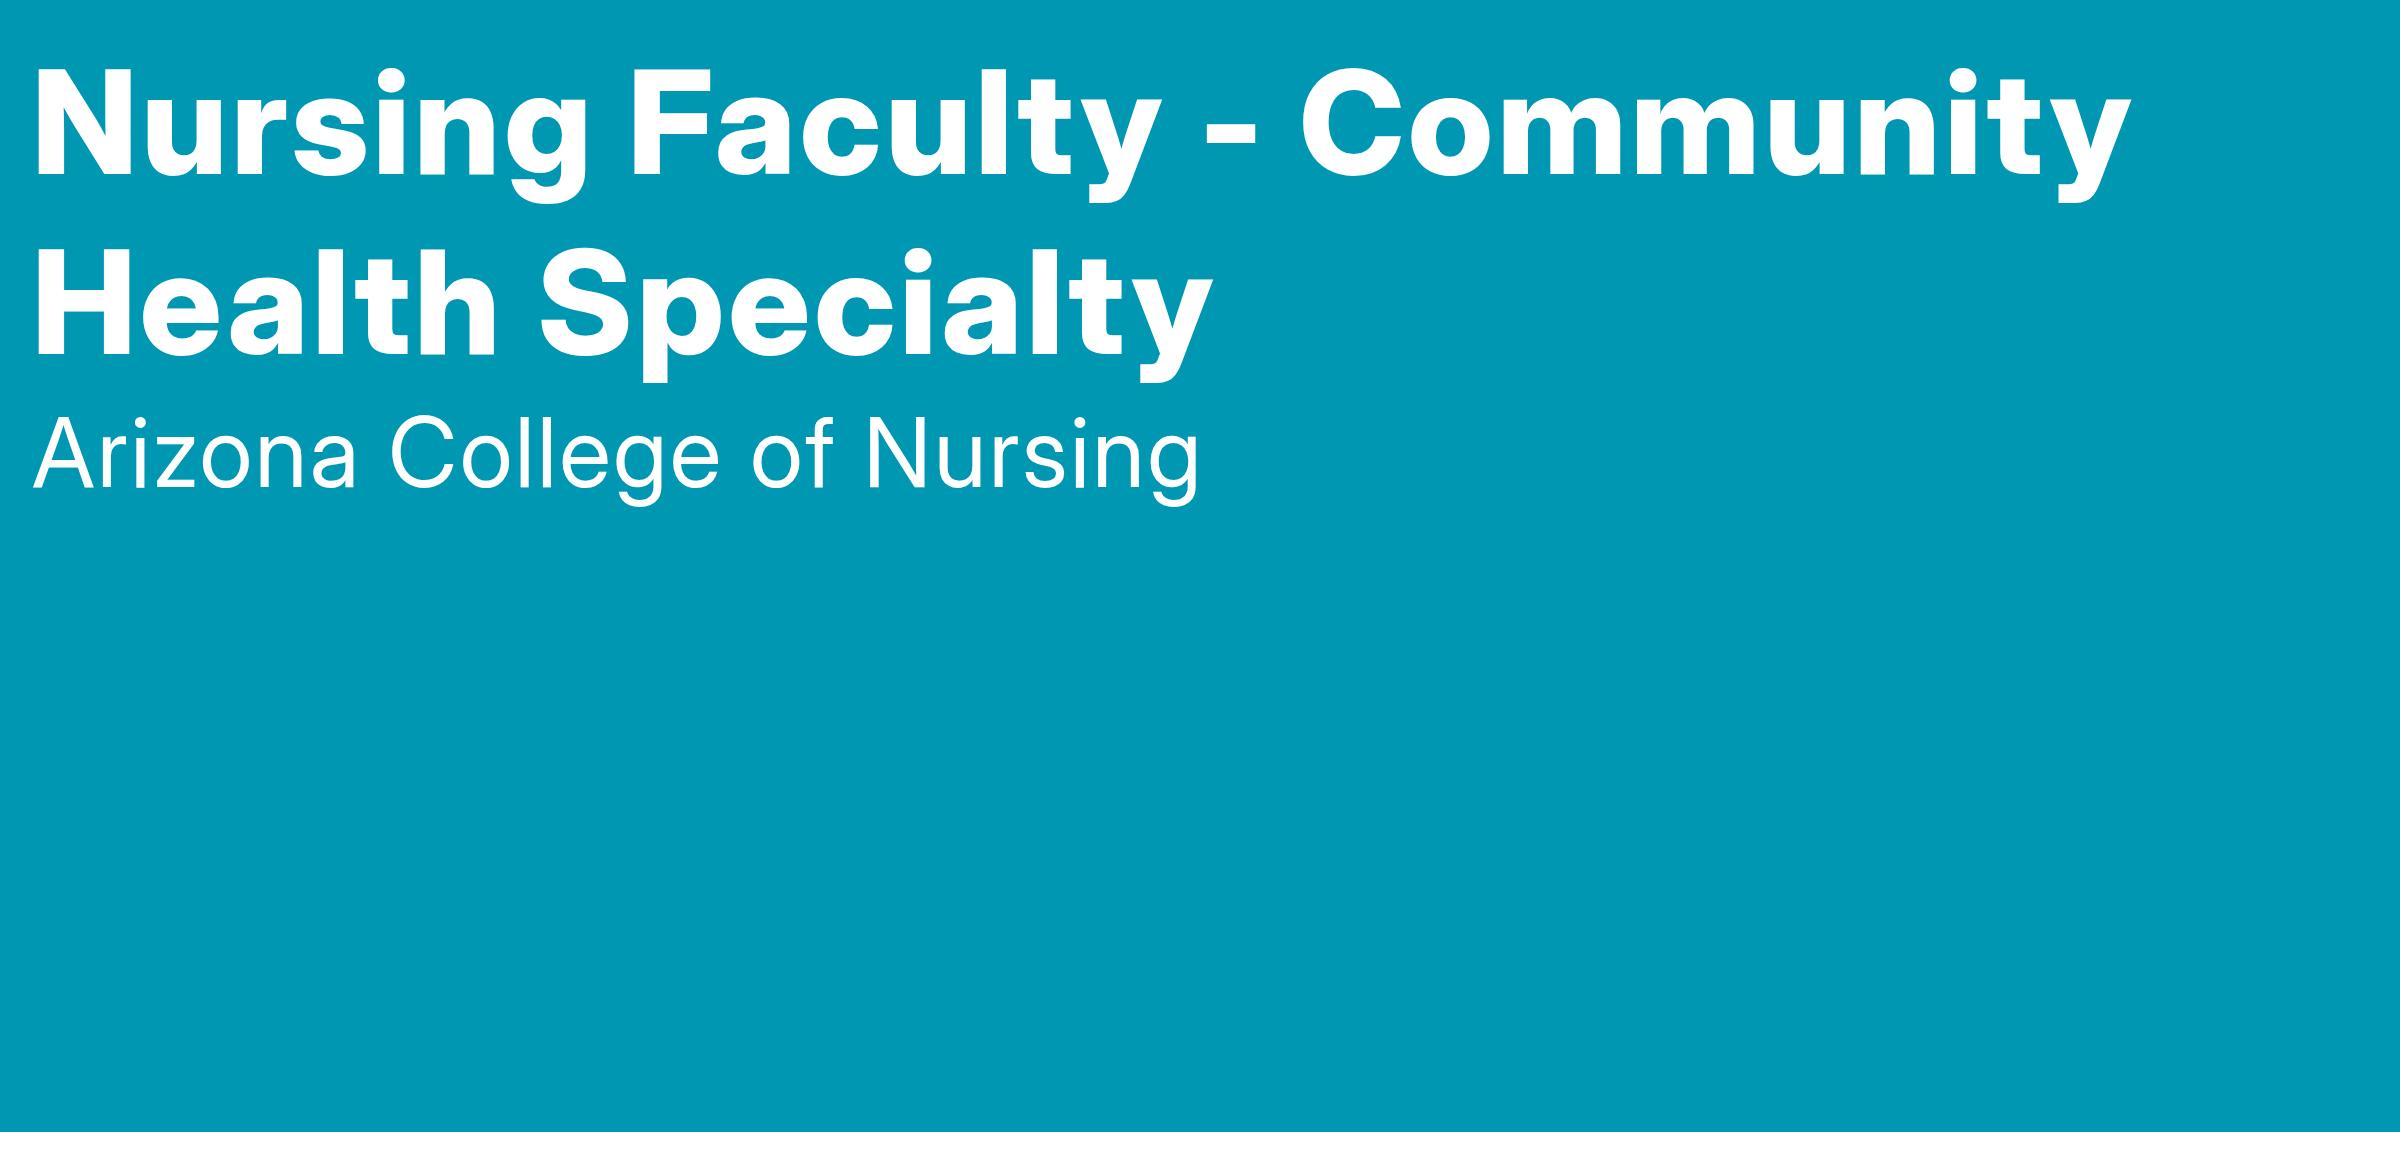Click the word "College" in the subtitle
The width and height of the screenshot is (2400, 1173).
click(x=554, y=457)
